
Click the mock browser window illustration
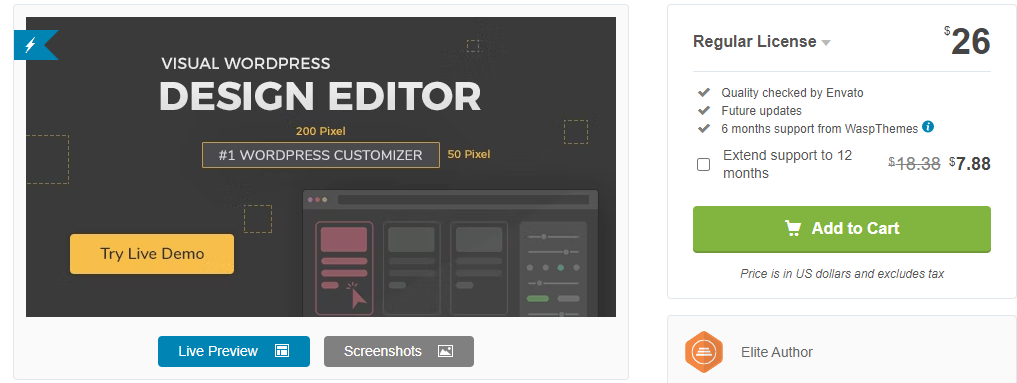pyautogui.click(x=451, y=253)
